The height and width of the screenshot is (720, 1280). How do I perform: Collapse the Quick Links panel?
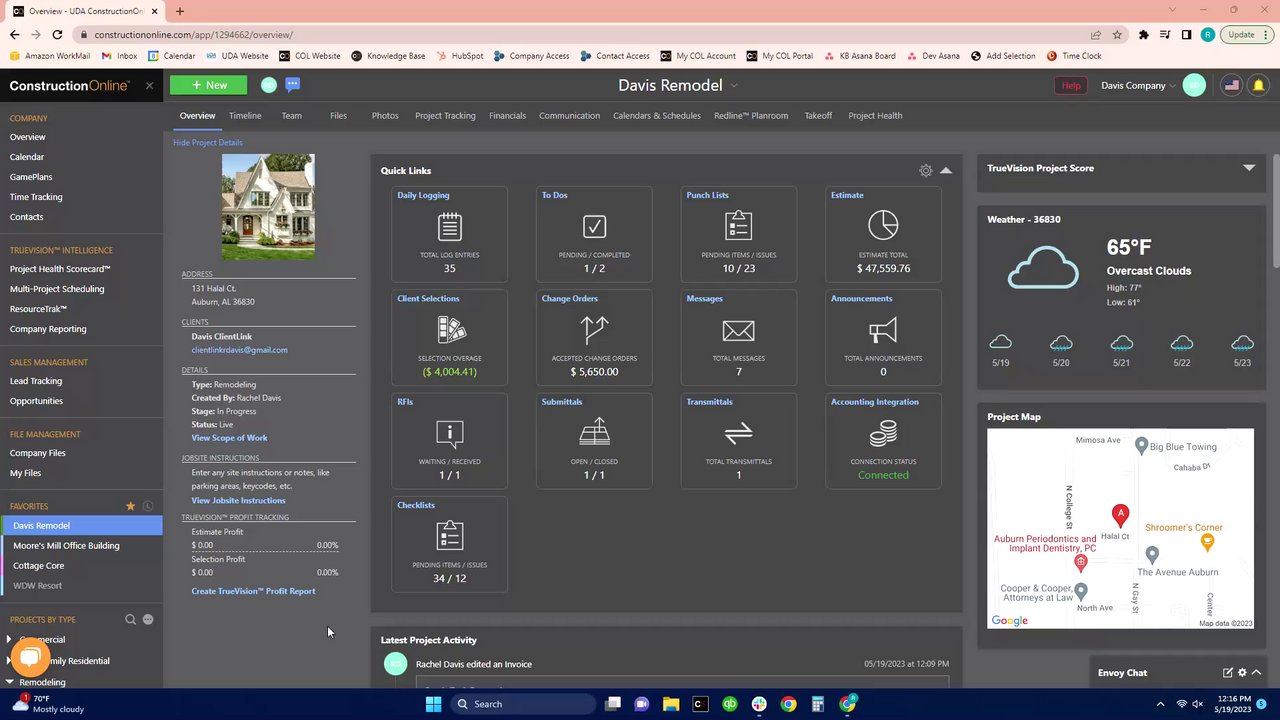pos(946,171)
